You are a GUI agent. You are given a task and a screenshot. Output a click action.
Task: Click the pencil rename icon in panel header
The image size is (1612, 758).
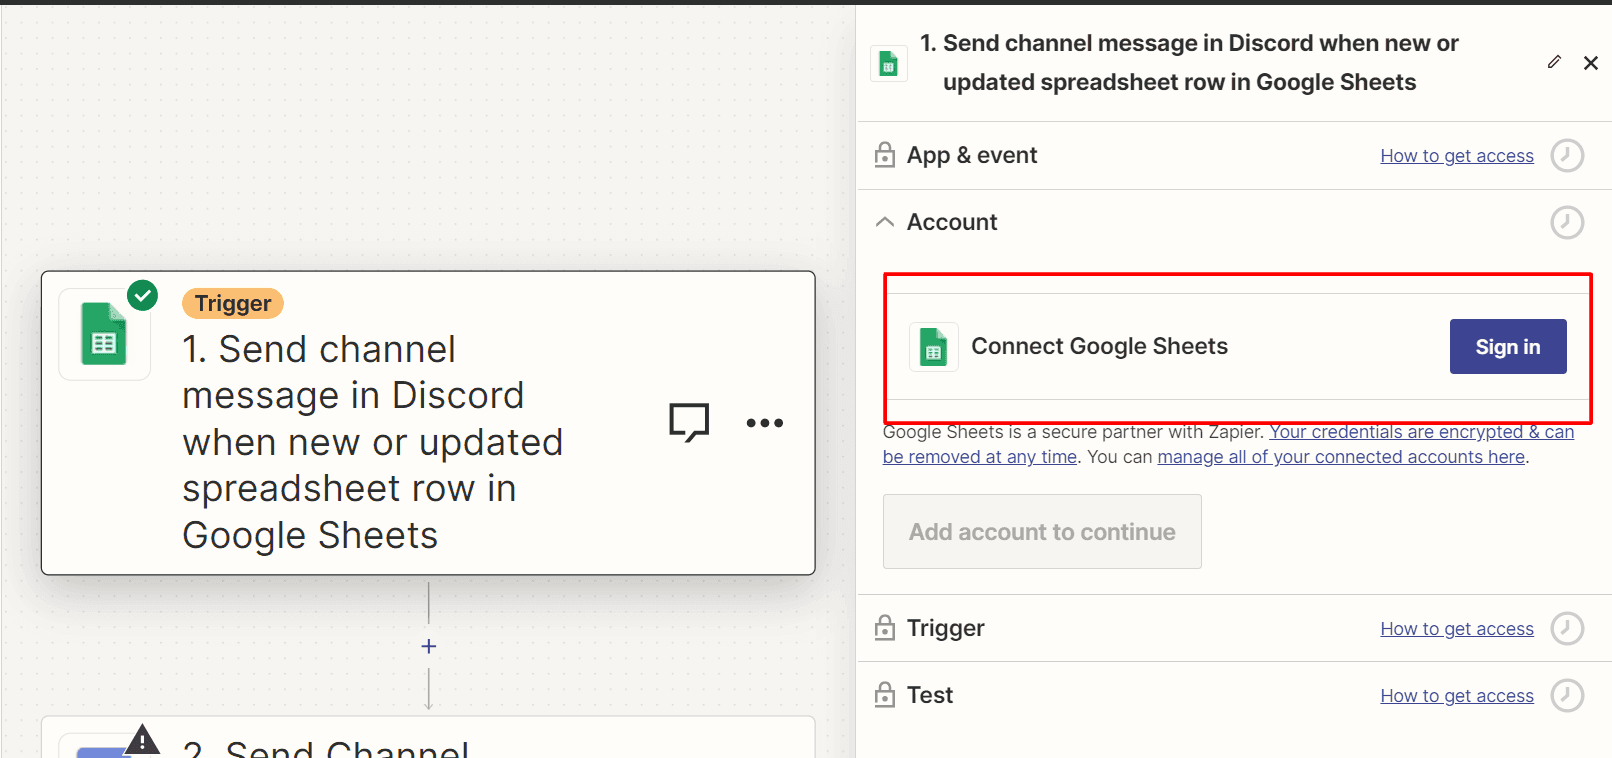pos(1554,62)
